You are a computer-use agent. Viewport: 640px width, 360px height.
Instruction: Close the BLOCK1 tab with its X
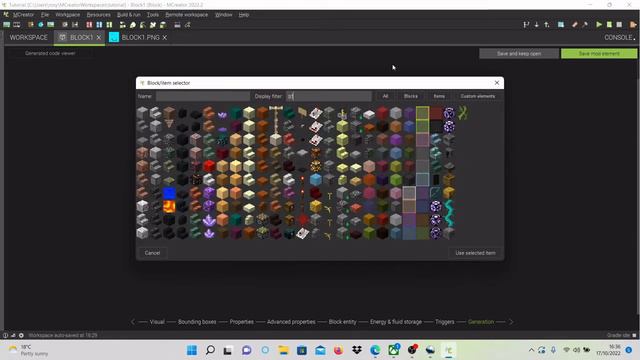pos(99,37)
